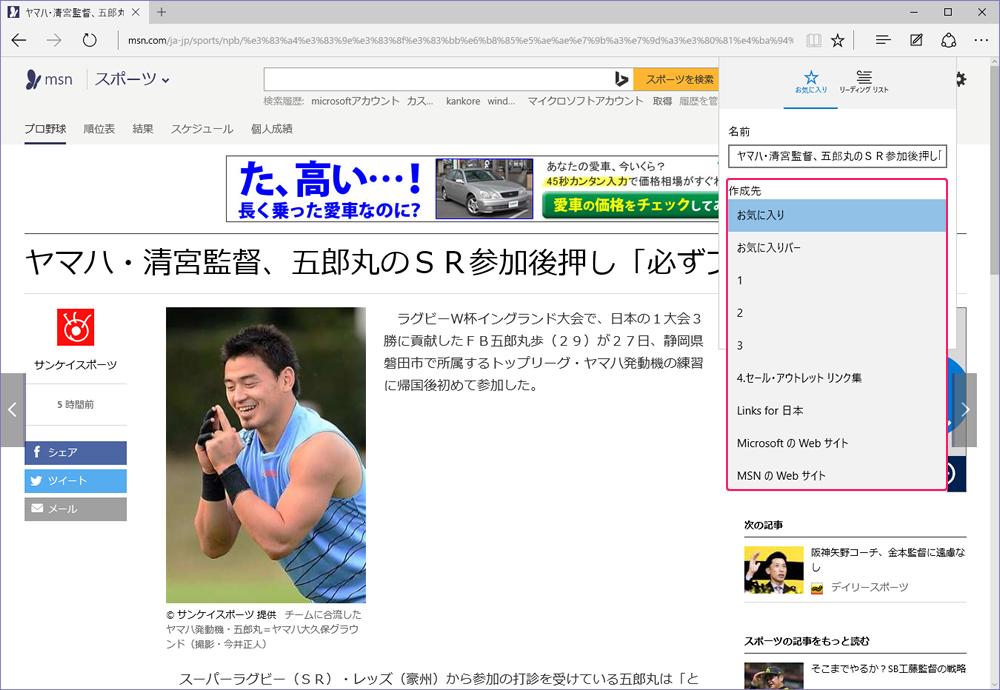This screenshot has width=1000, height=690.
Task: Go to next article right arrow
Action: (965, 409)
